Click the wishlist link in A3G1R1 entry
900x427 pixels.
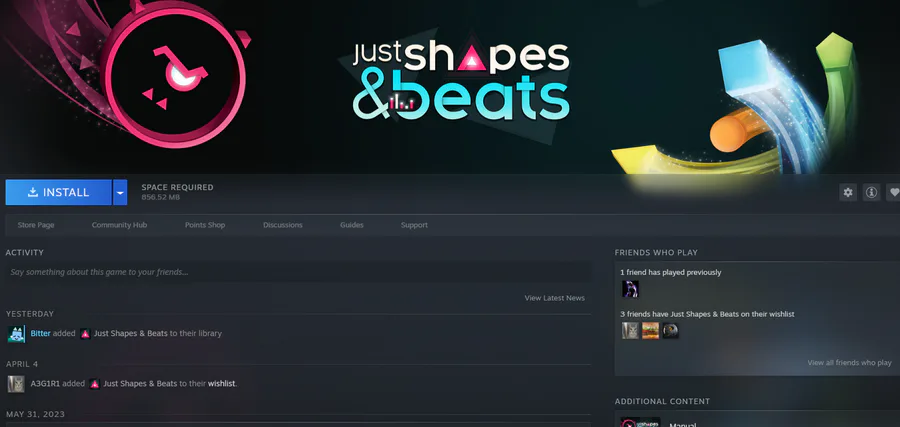pos(222,383)
